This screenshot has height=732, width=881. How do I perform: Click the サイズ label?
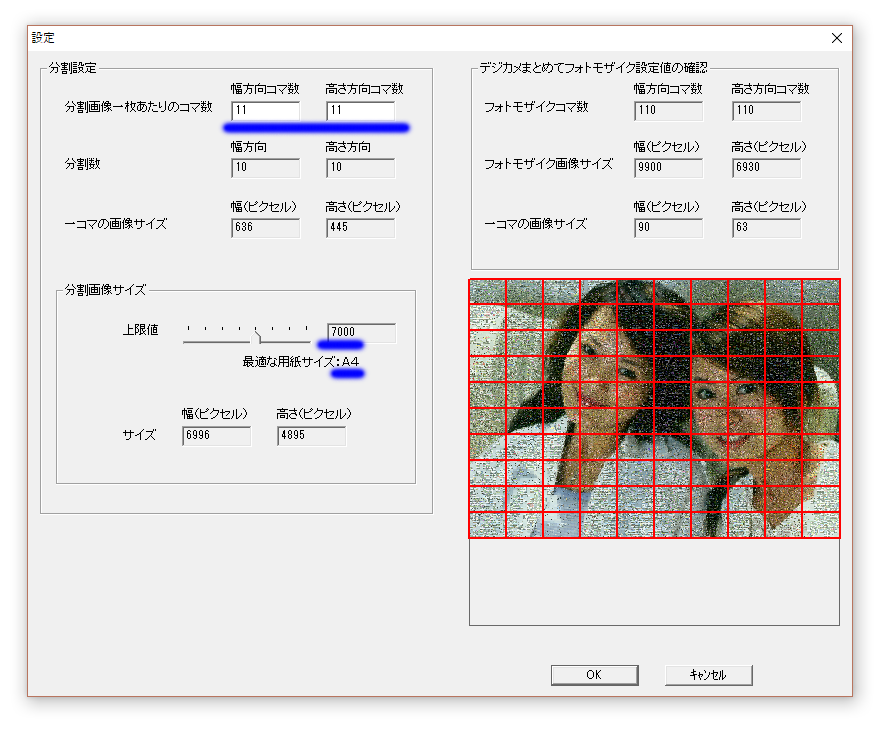[139, 435]
